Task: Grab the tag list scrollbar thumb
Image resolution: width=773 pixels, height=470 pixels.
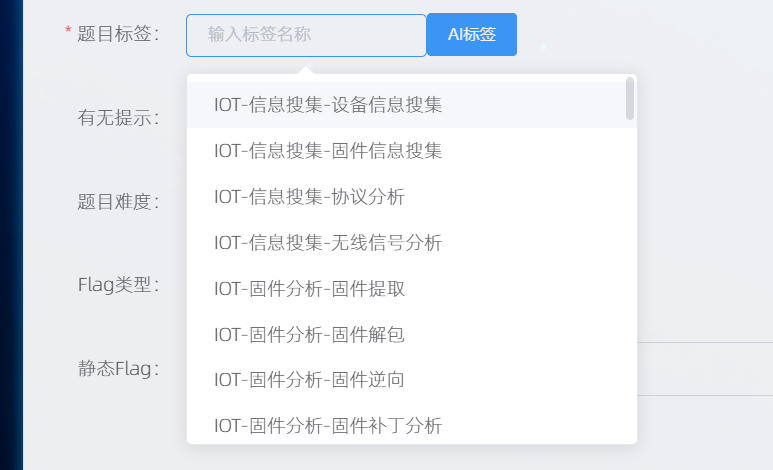Action: pos(630,98)
